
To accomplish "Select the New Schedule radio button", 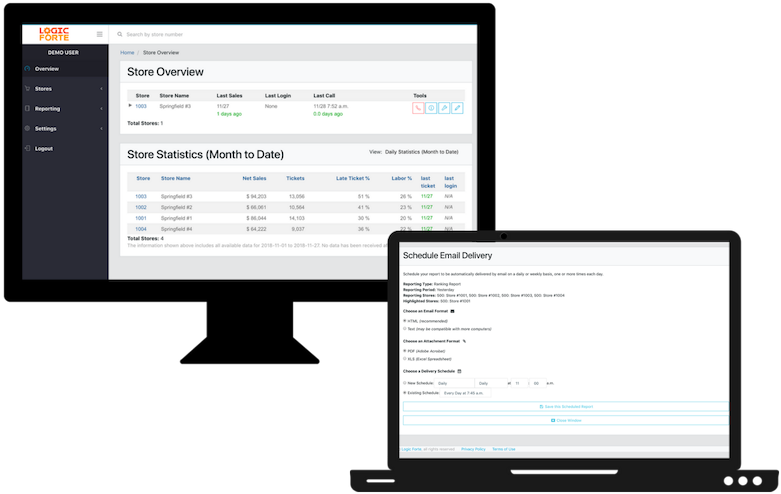I will [404, 383].
